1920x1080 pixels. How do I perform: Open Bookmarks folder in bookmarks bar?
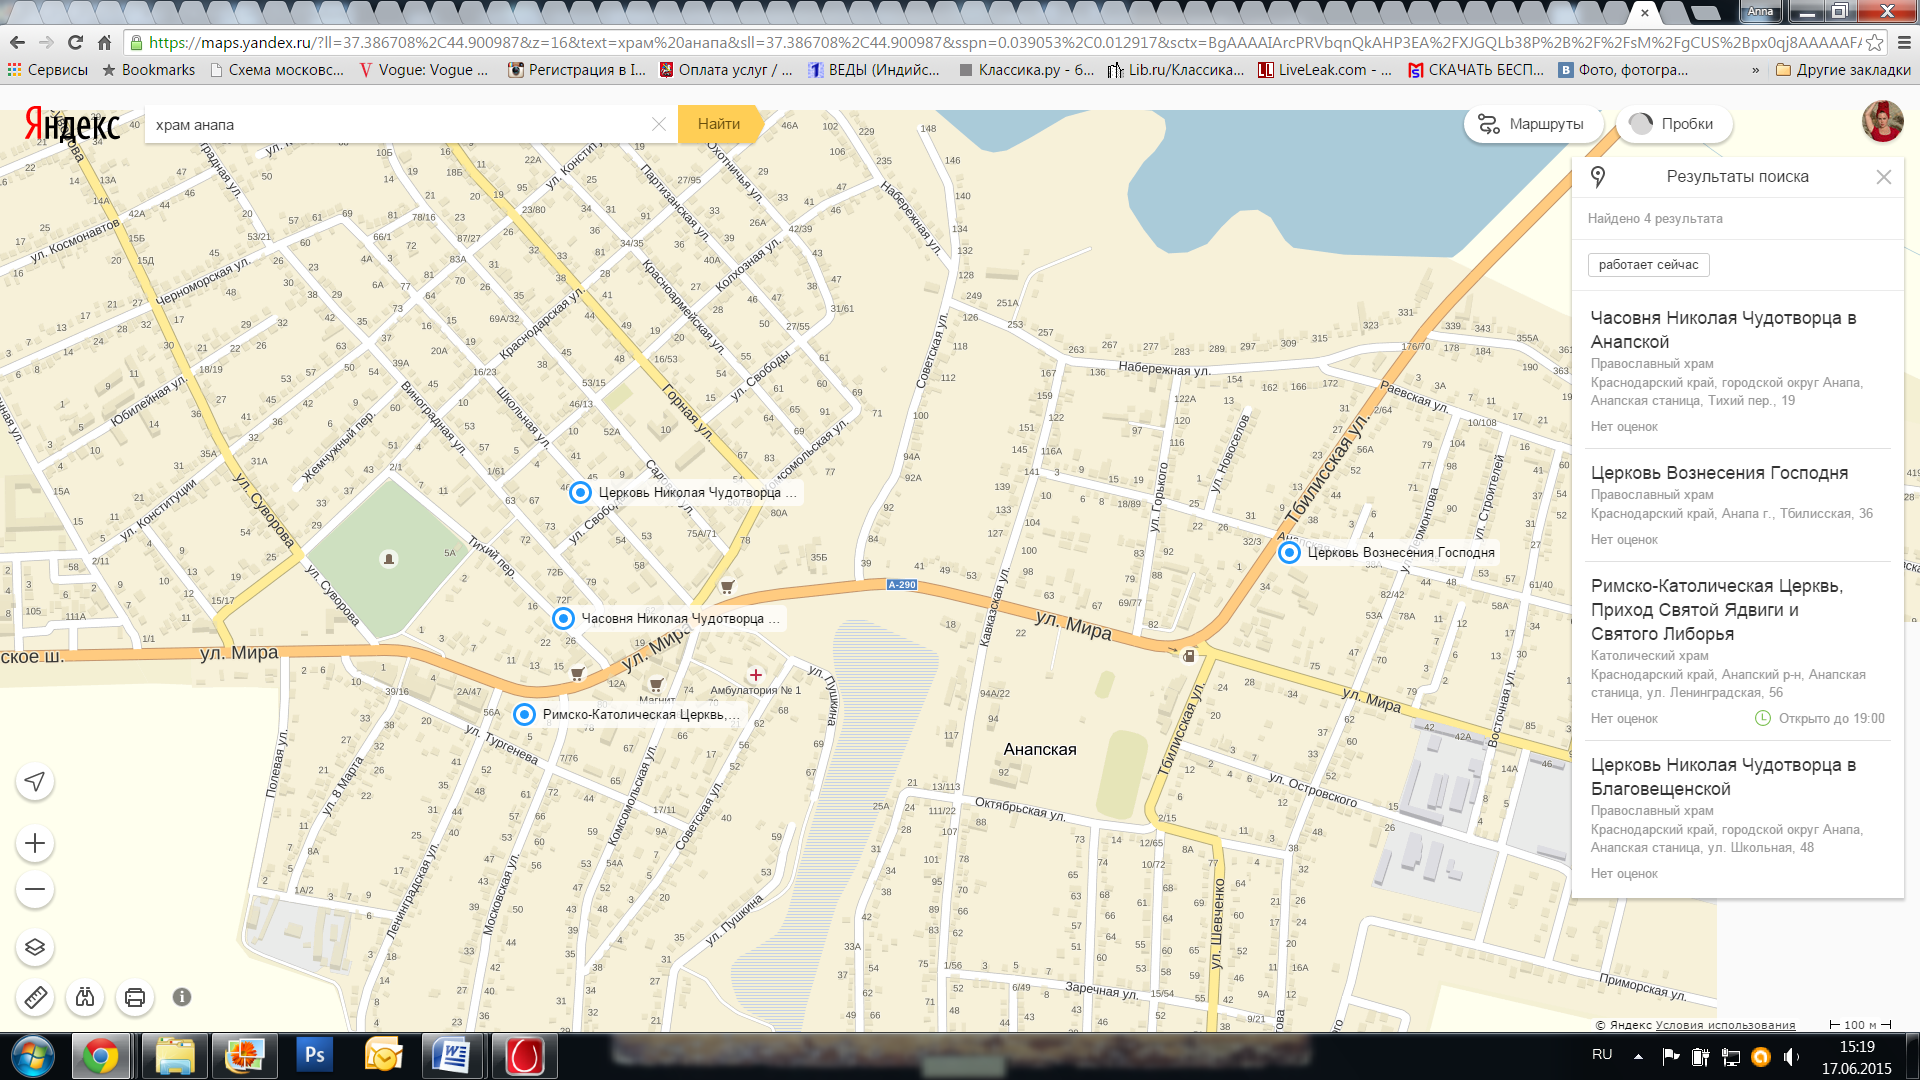149,70
